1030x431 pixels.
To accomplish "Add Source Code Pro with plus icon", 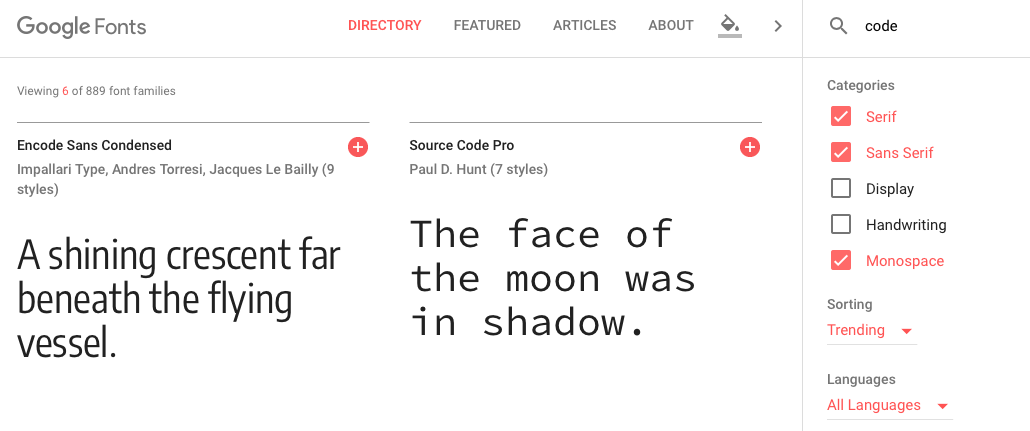I will point(750,147).
